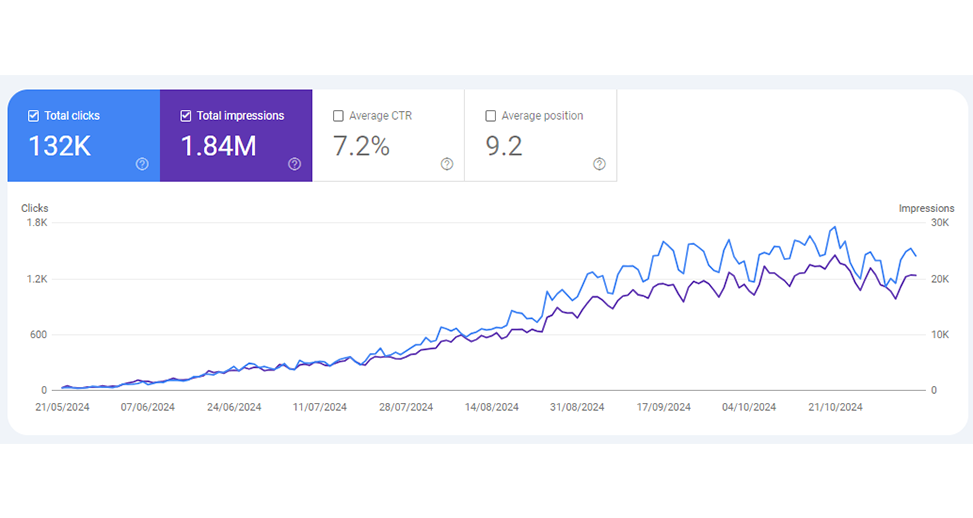Open the help icon on Total clicks card
973x518 pixels.
click(142, 164)
